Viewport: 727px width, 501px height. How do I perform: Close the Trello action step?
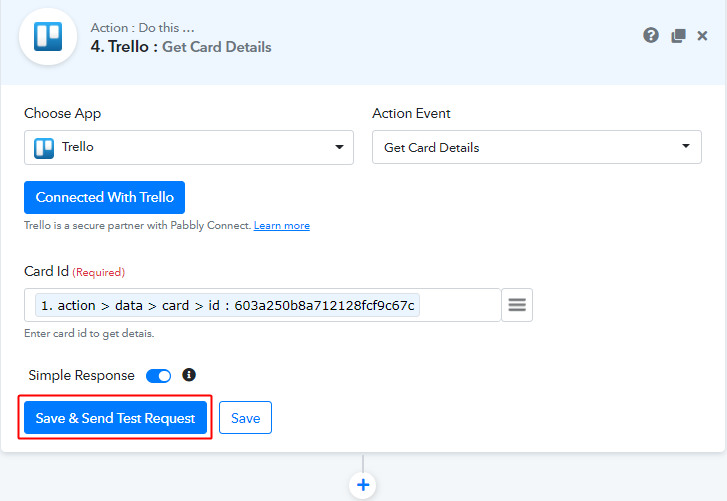point(702,36)
